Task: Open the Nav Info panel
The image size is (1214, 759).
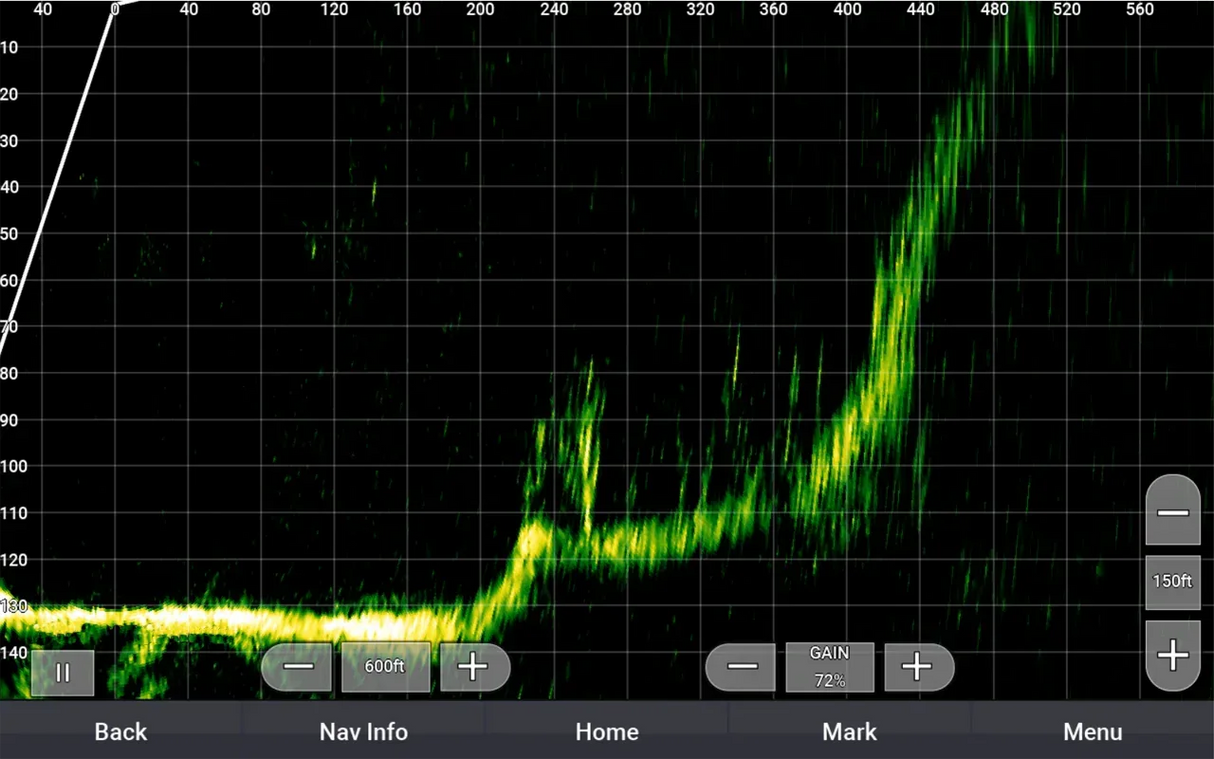Action: [x=363, y=732]
